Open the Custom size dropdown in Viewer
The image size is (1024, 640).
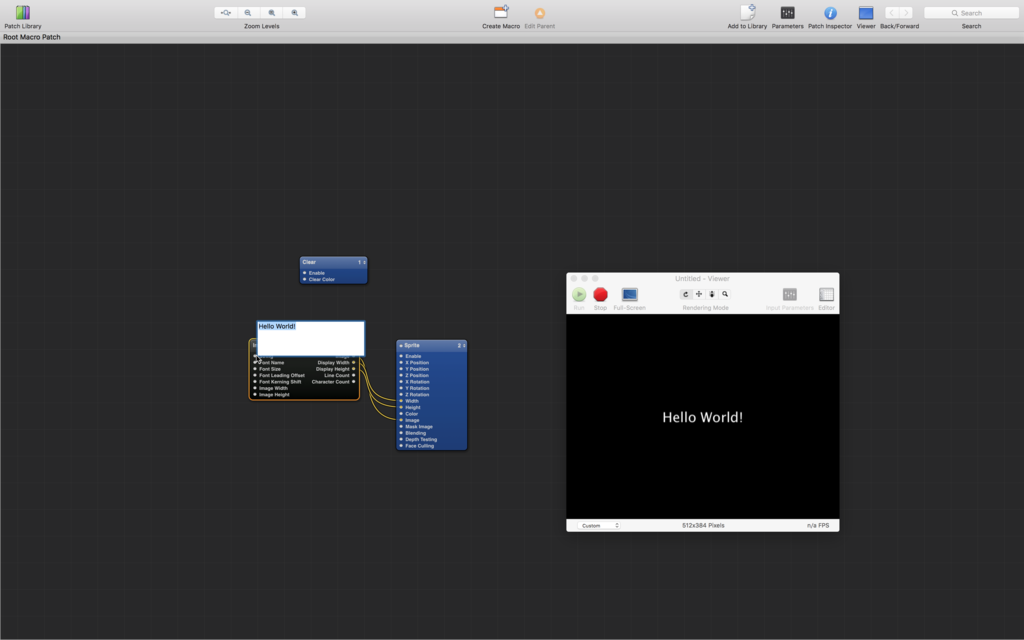(x=599, y=526)
